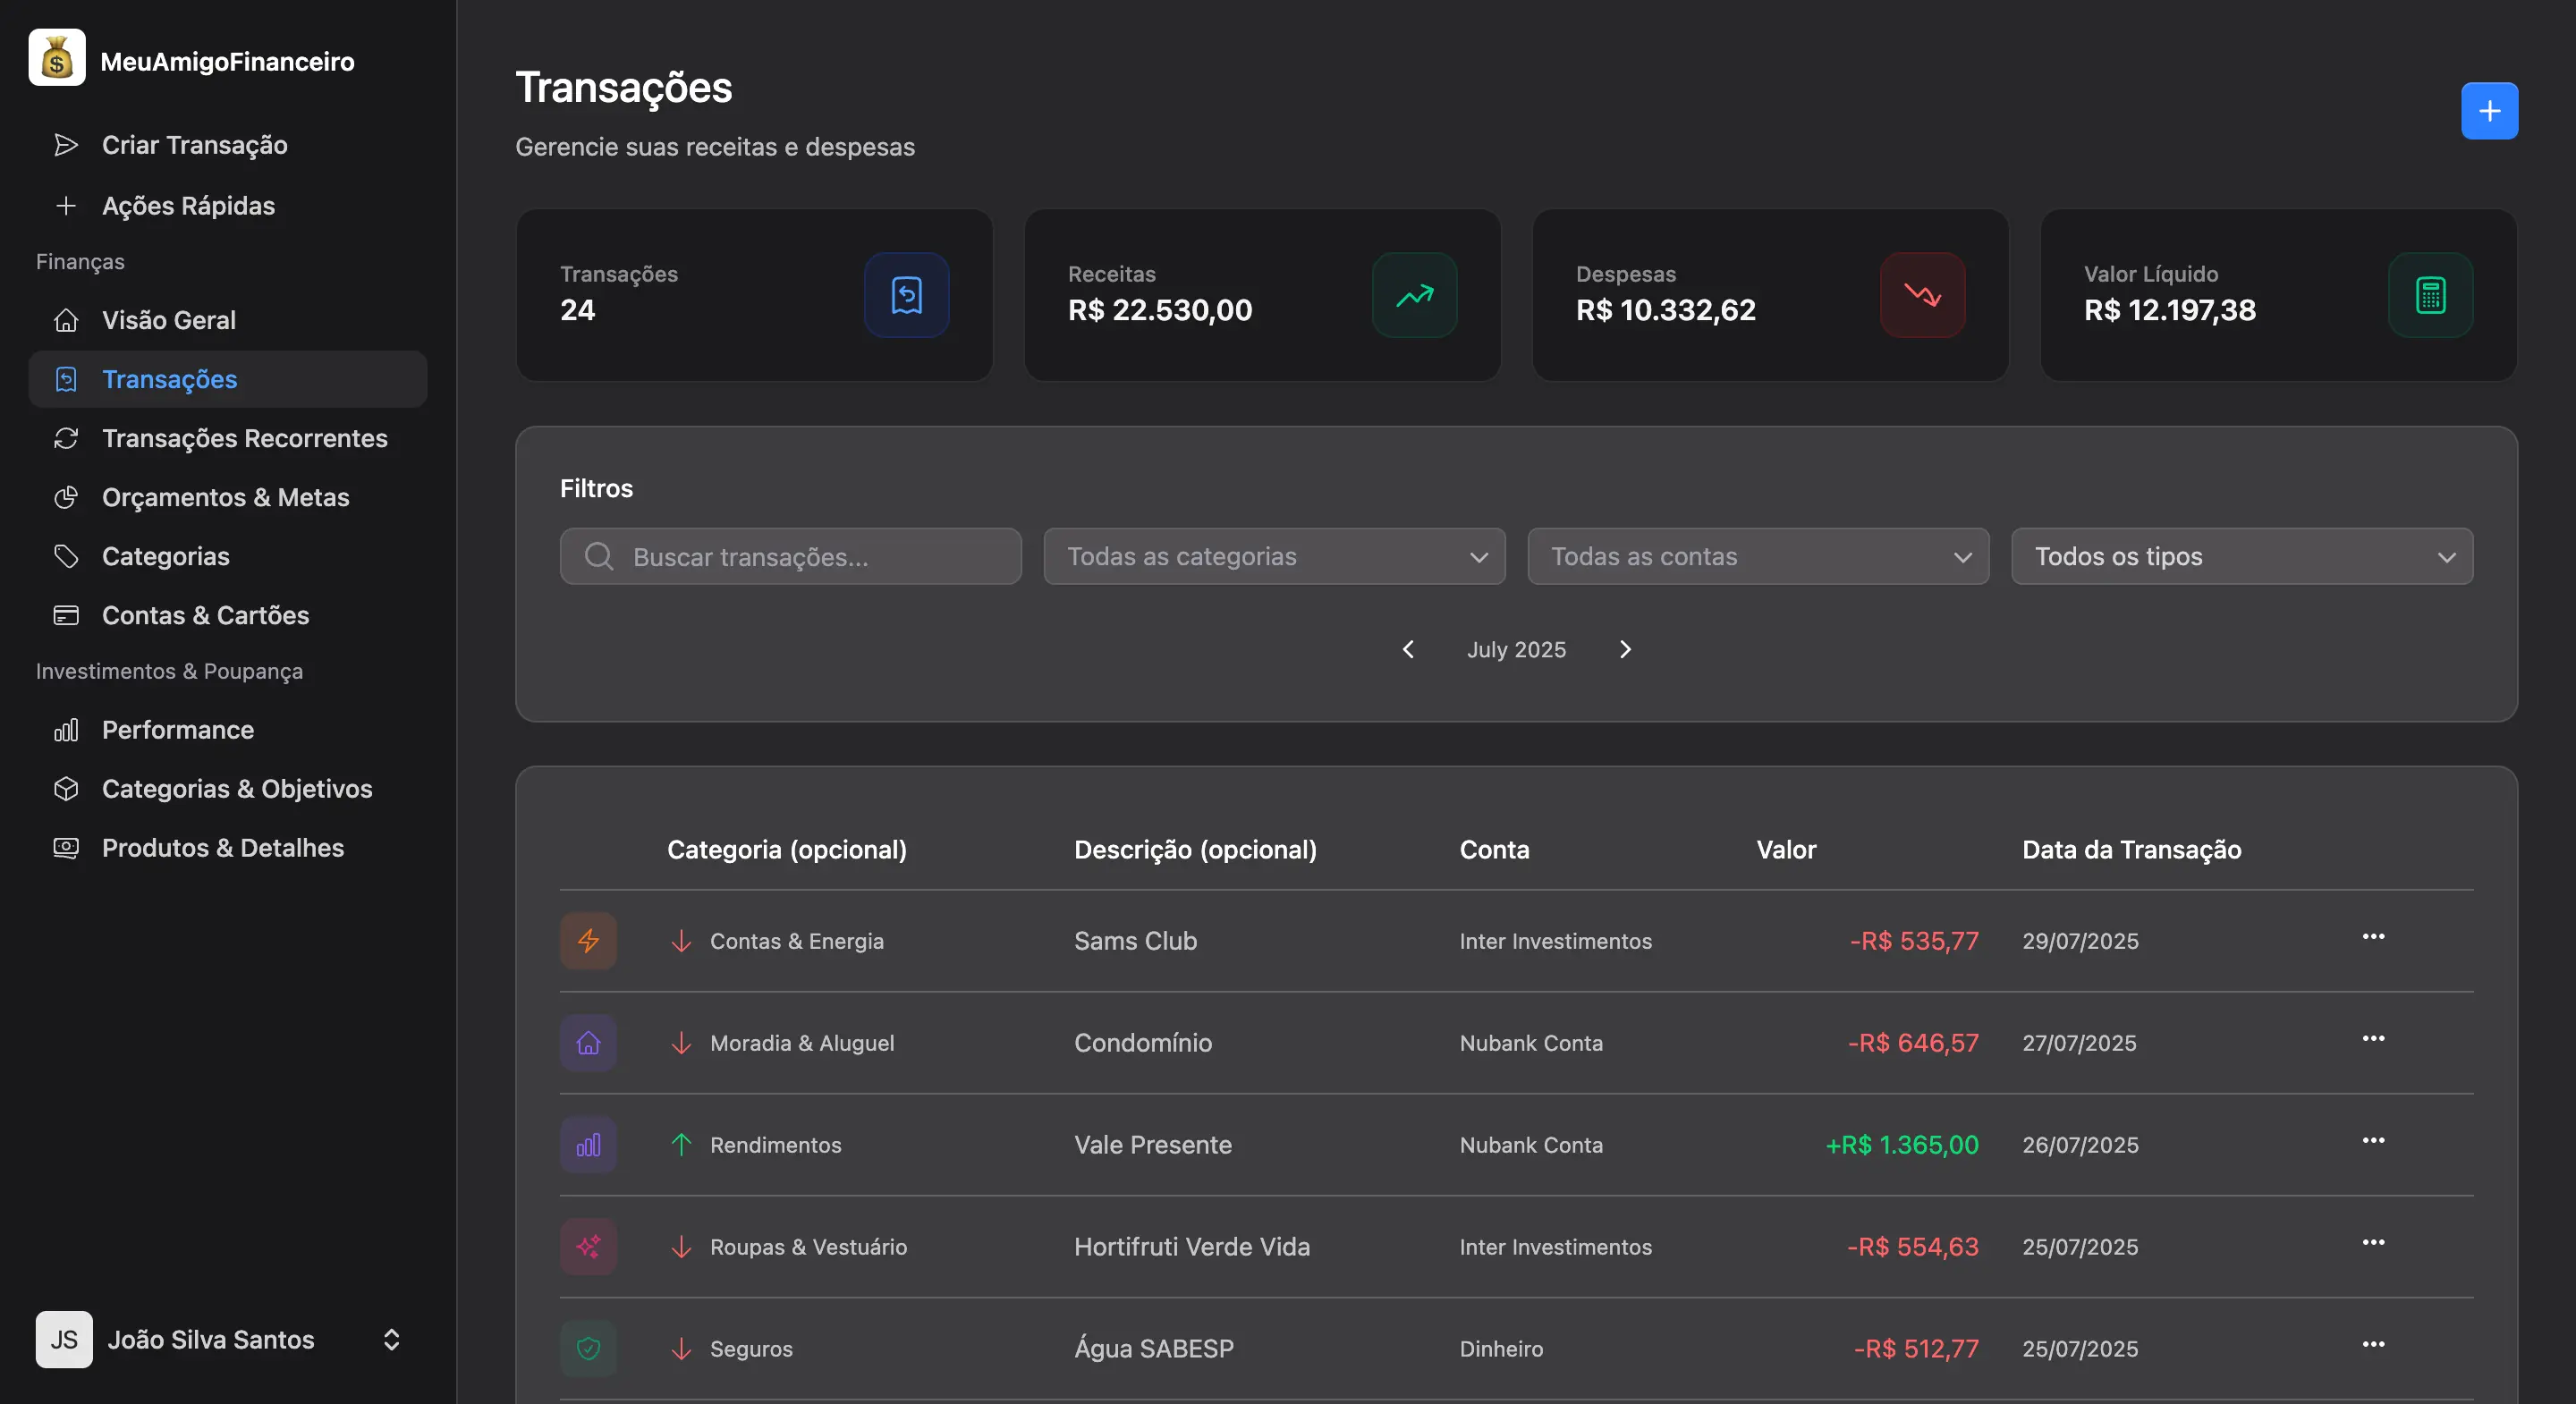Open Contas & Cartões card icon
2576x1404 pixels.
coord(66,615)
